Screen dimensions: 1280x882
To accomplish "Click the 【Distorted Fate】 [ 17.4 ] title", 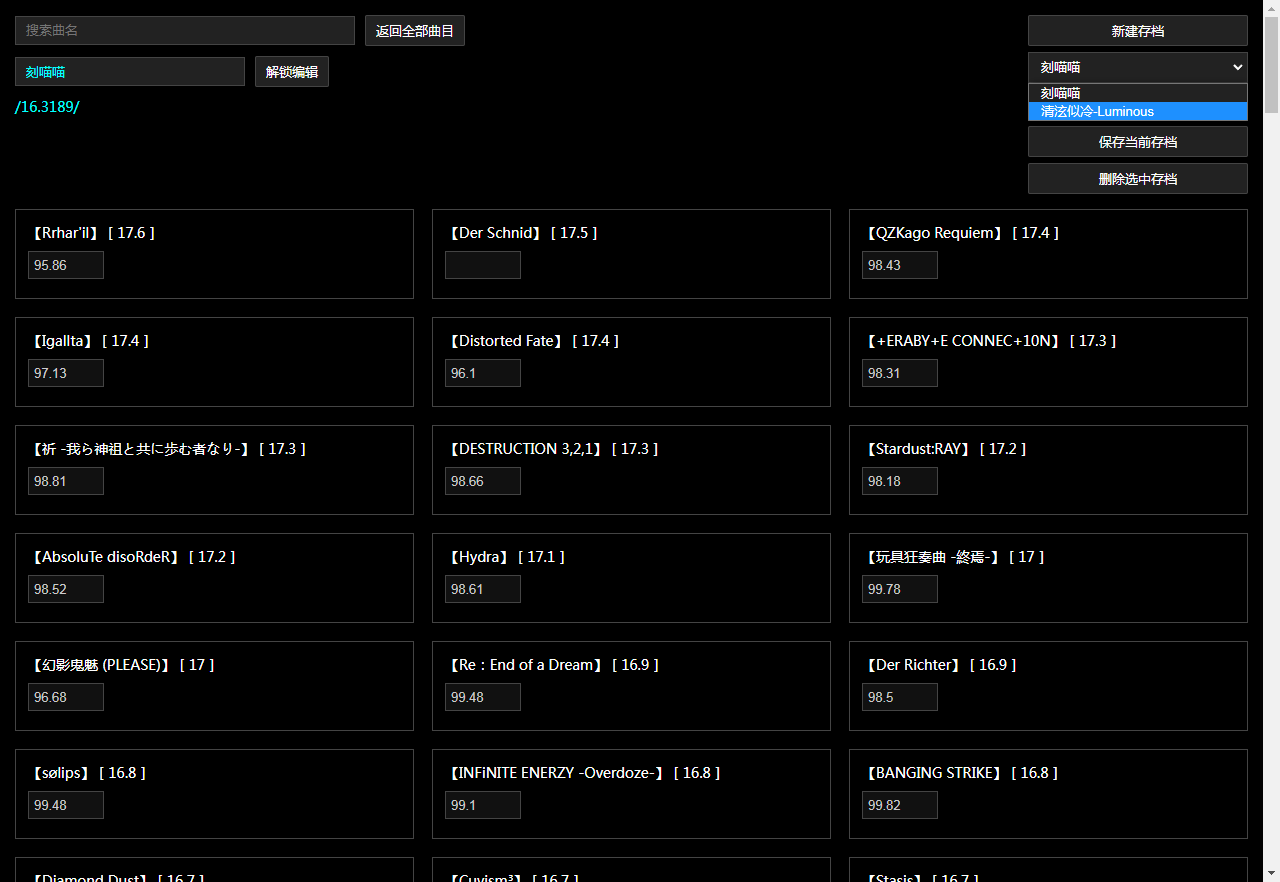I will coord(532,341).
